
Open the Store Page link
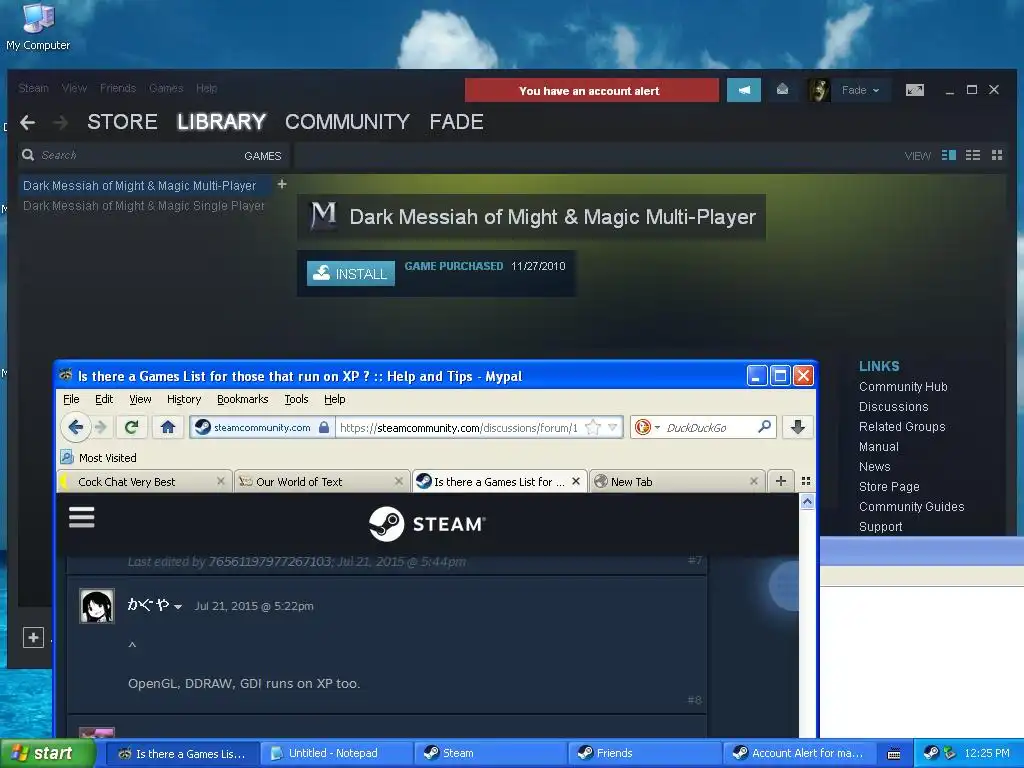point(889,487)
